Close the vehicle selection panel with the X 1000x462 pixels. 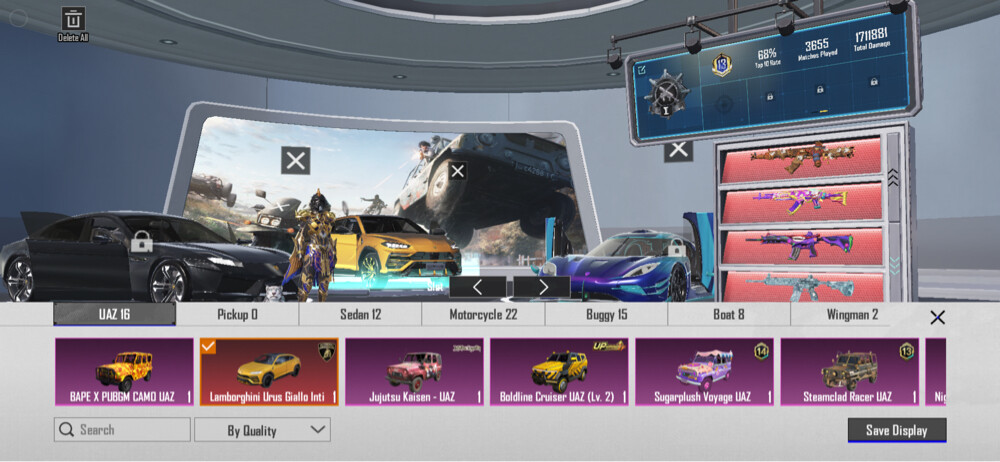click(x=937, y=317)
